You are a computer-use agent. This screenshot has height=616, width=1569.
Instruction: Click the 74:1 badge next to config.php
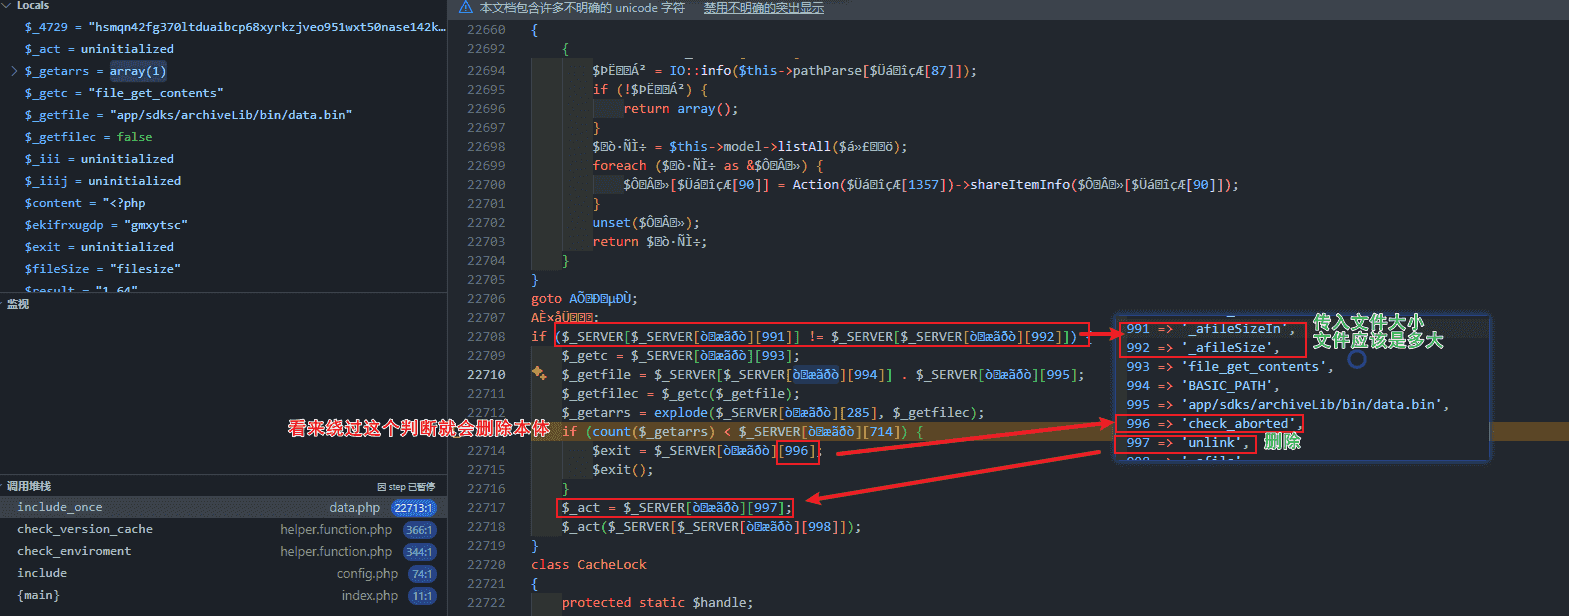422,574
